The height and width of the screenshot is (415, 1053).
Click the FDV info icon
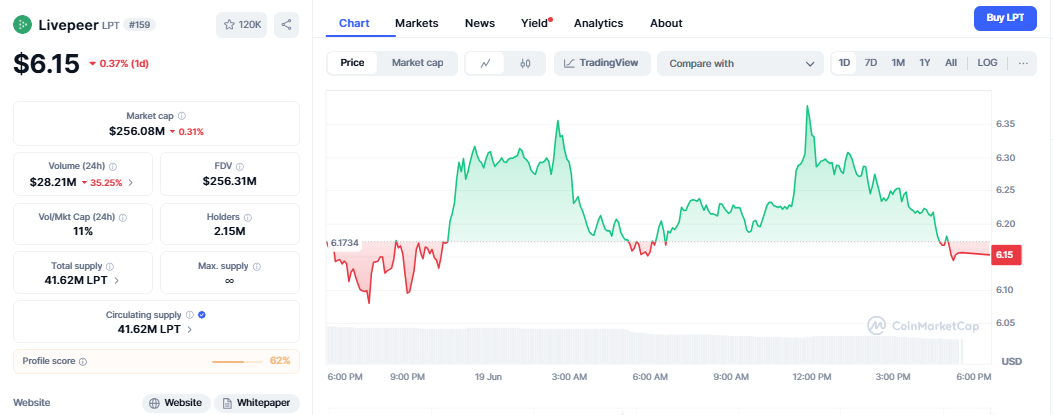coord(240,167)
